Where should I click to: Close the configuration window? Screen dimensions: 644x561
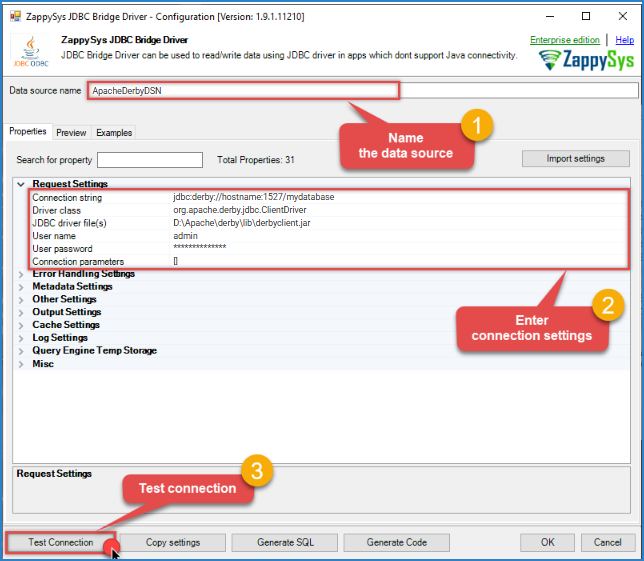coord(623,16)
